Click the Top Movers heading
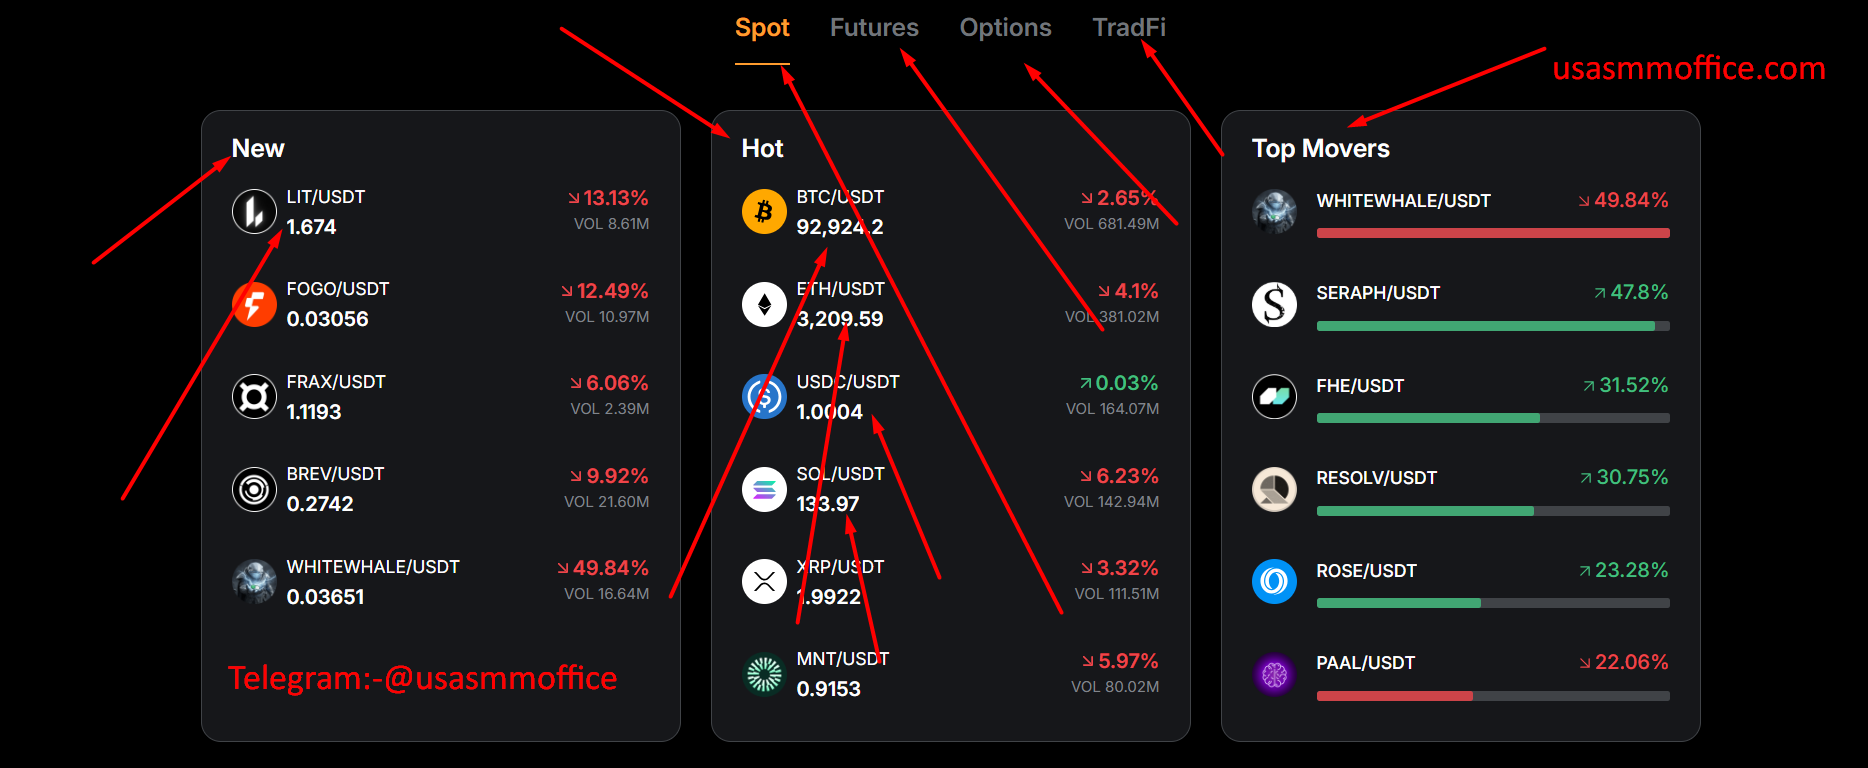 click(x=1320, y=149)
